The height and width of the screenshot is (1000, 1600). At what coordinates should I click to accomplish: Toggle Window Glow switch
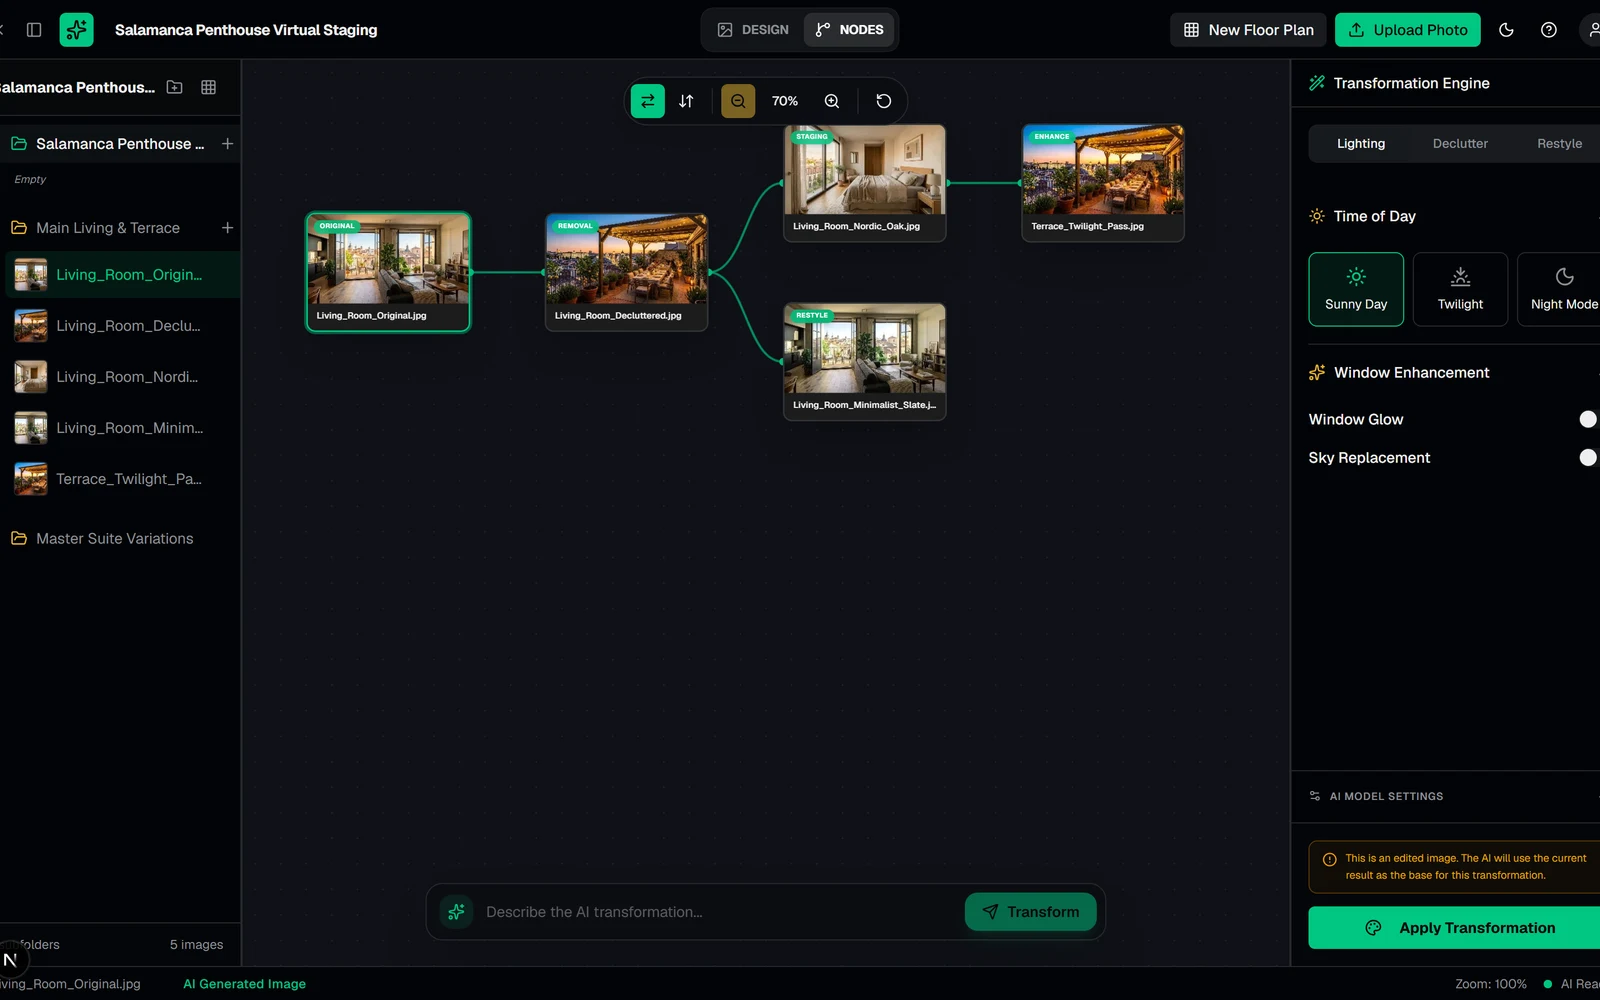coord(1588,419)
